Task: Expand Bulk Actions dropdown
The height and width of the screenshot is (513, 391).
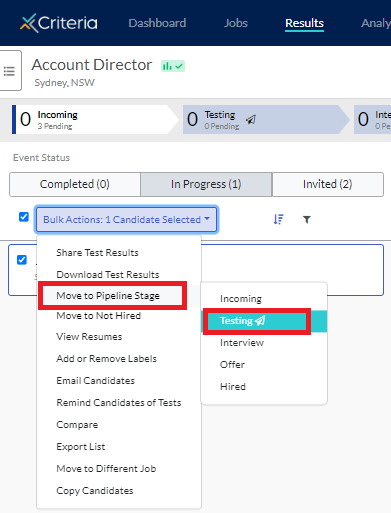Action: pos(127,219)
